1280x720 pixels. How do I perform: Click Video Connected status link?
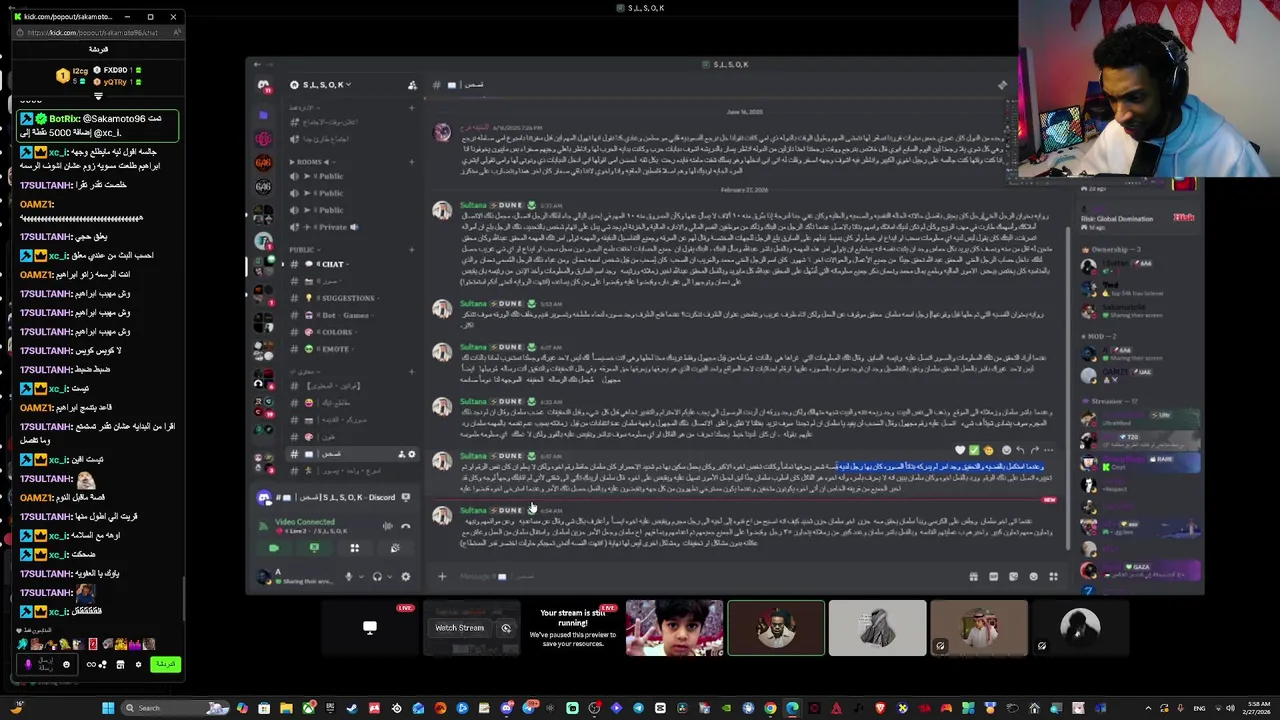[x=305, y=522]
